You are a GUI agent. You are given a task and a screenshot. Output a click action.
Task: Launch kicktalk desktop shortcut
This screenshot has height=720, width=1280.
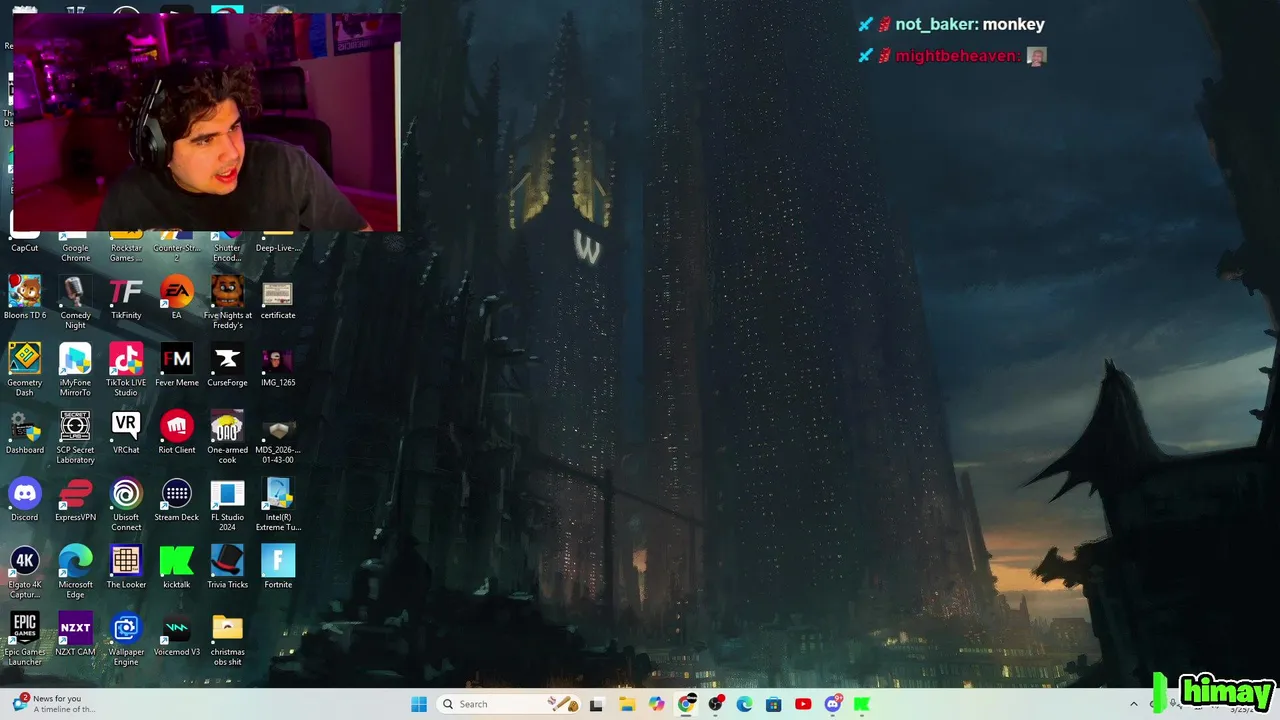click(177, 567)
